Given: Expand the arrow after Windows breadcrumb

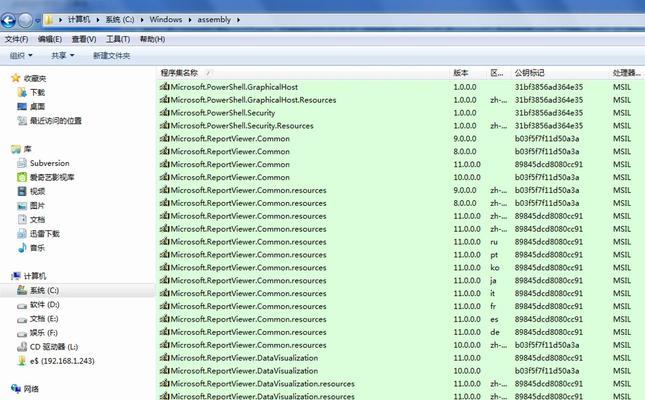Looking at the screenshot, I should (190, 20).
